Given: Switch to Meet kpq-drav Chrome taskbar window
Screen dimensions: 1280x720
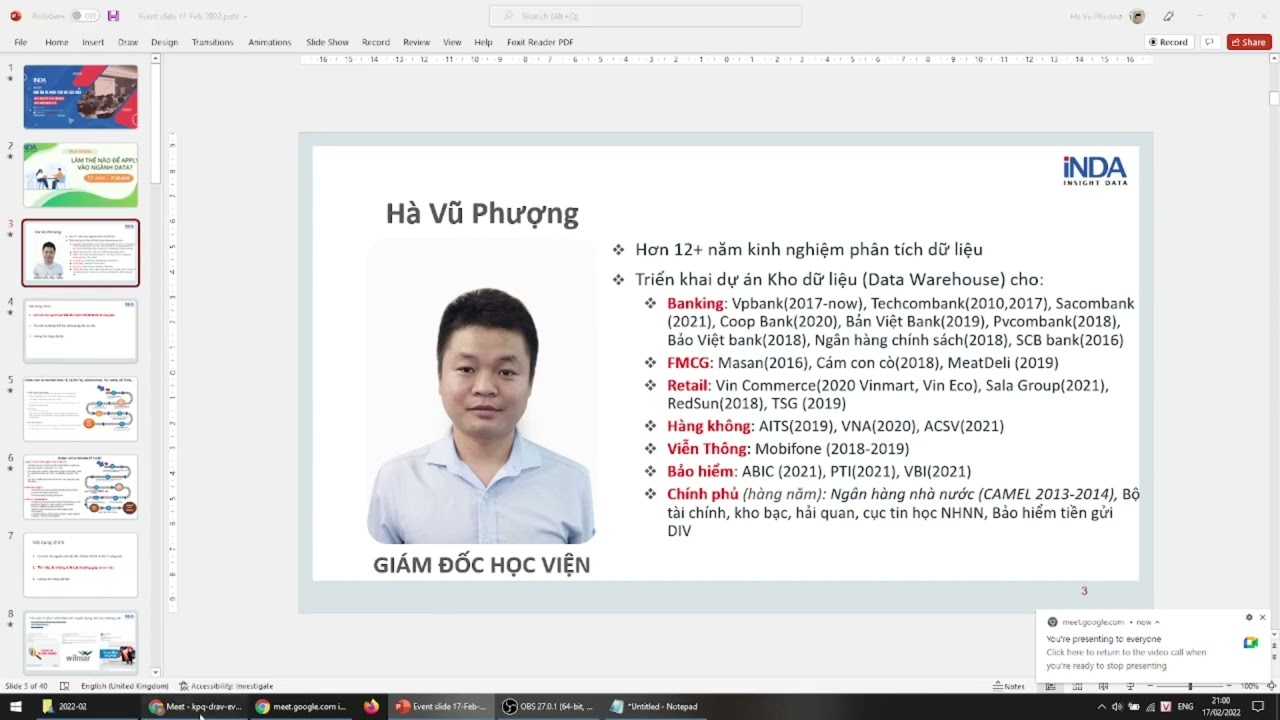Looking at the screenshot, I should [196, 706].
